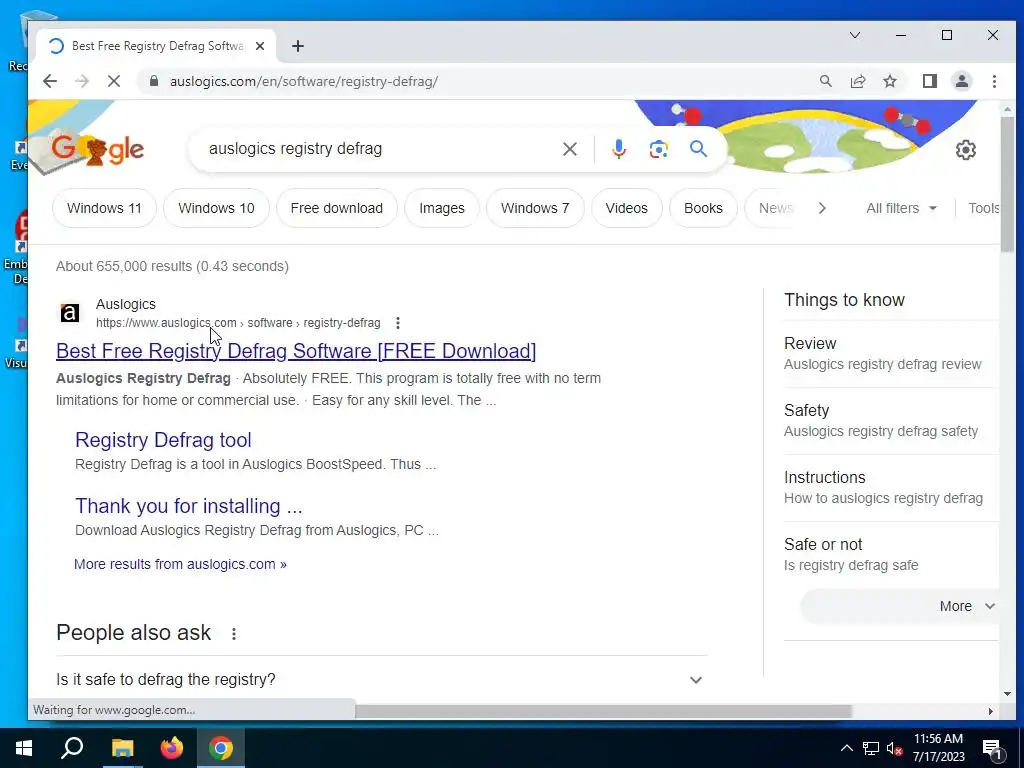Open the network tray icon

(871, 748)
